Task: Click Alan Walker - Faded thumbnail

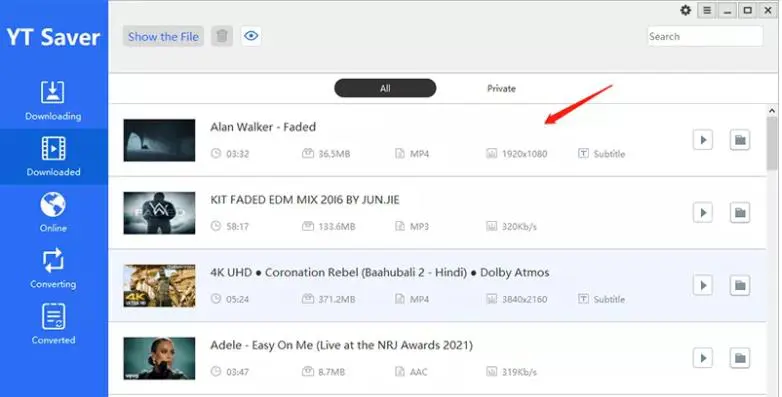Action: (159, 140)
